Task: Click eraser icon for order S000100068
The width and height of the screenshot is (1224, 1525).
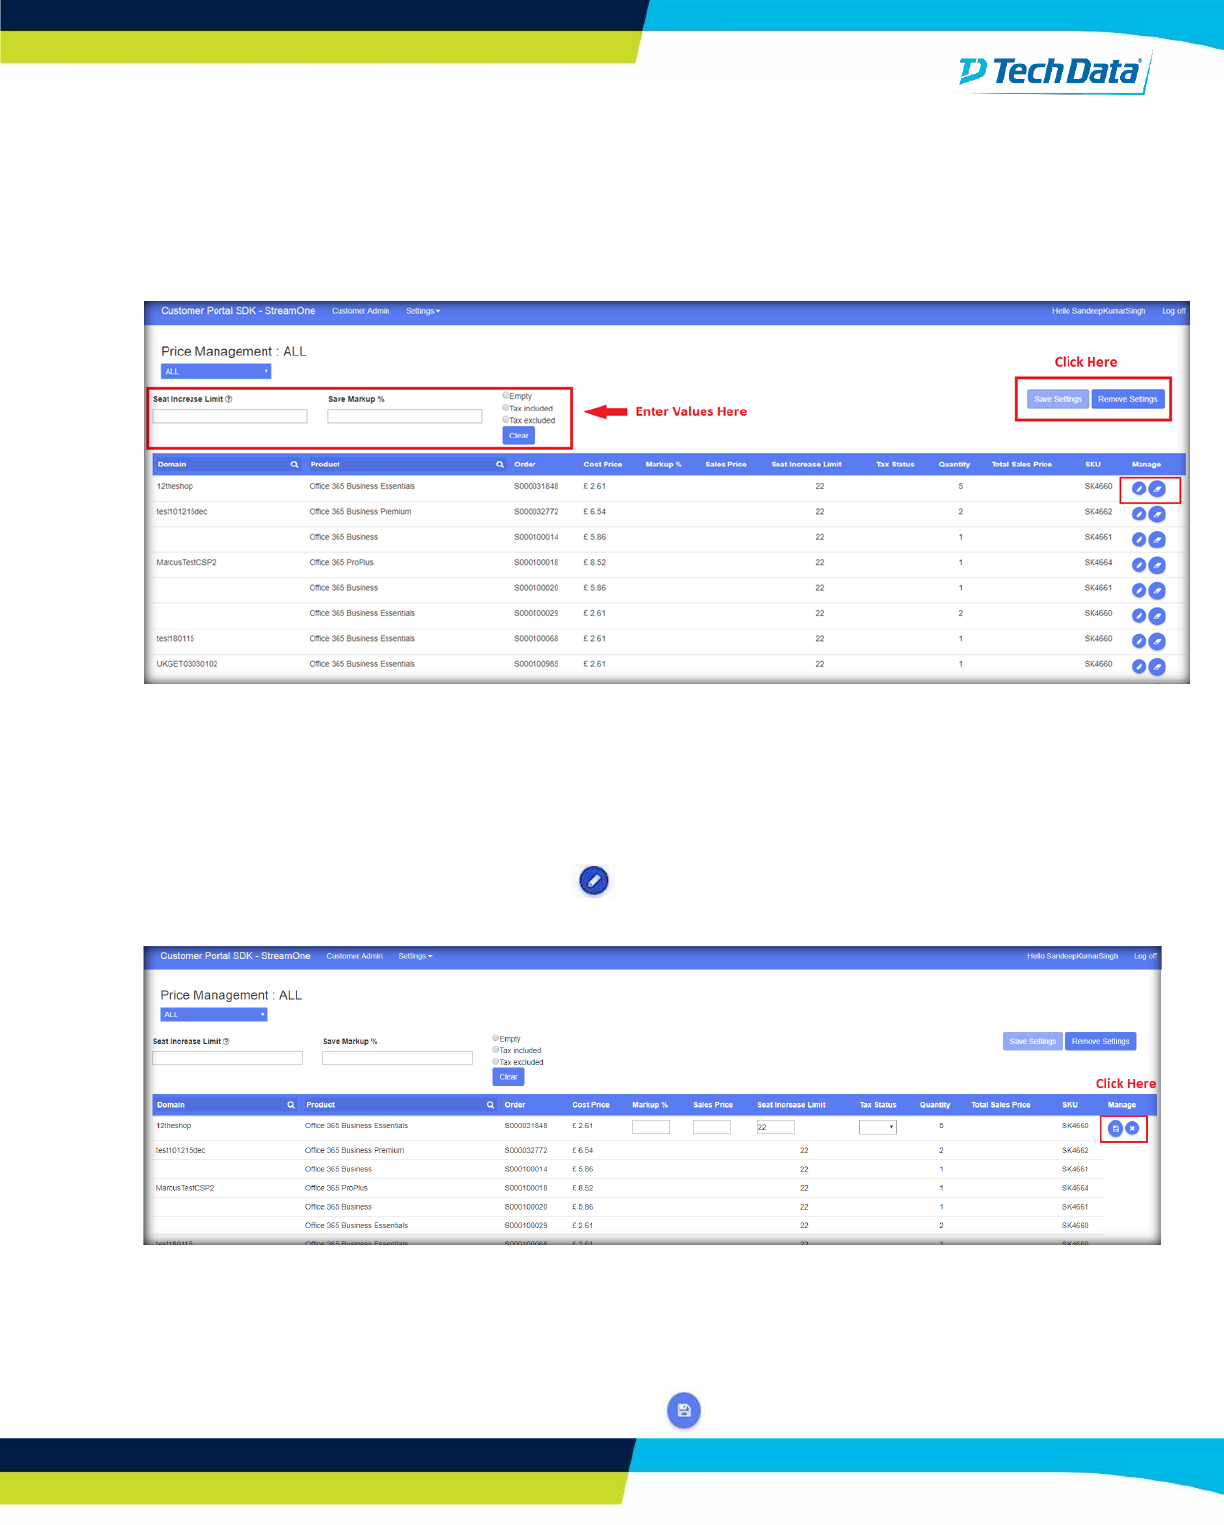Action: 1157,641
